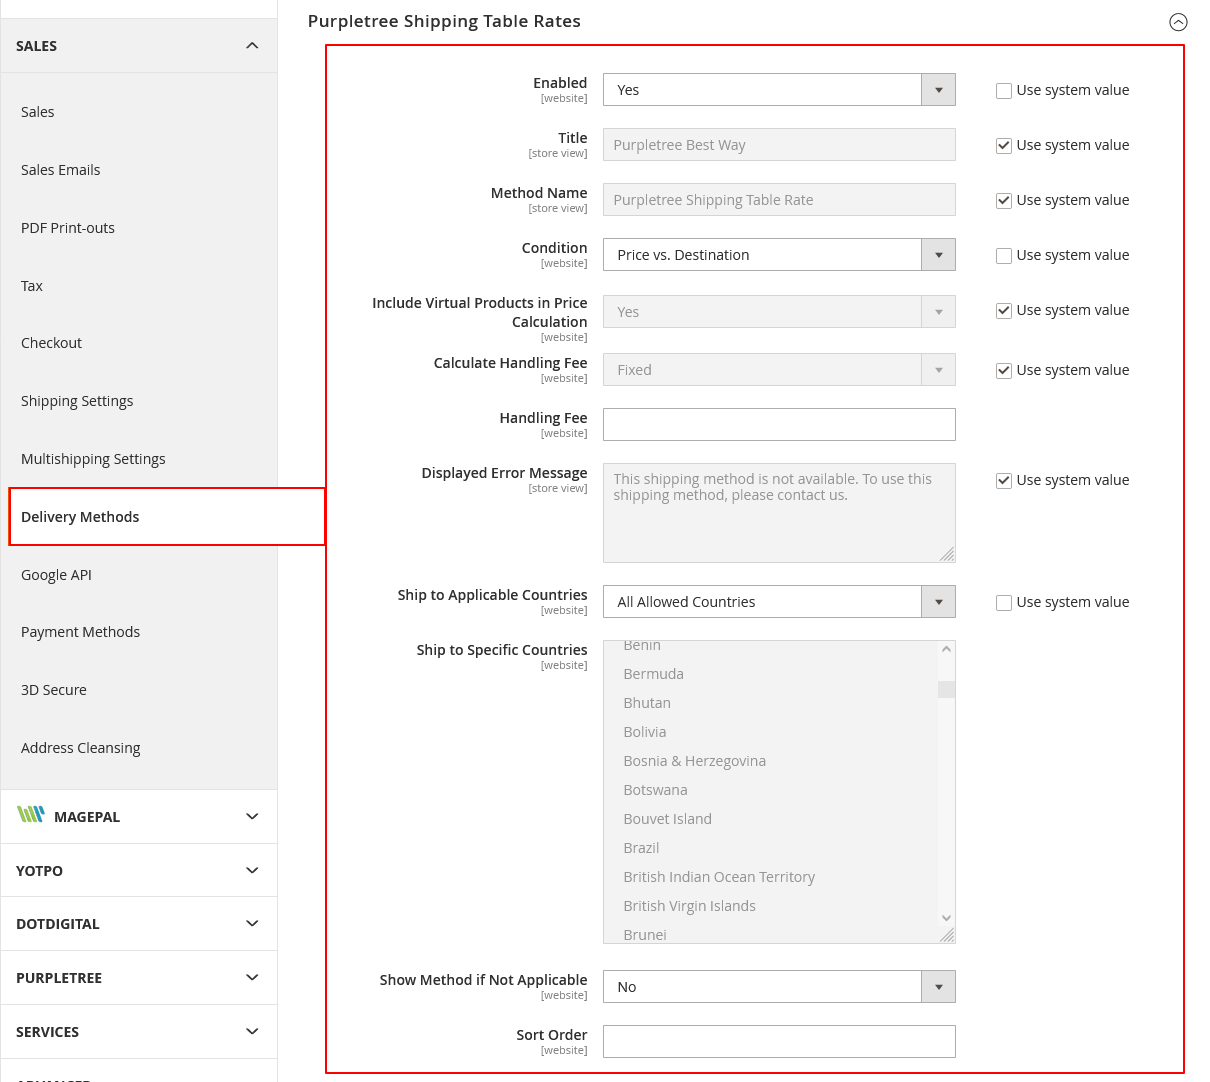Image resolution: width=1210 pixels, height=1082 pixels.
Task: Open Sales Emails settings
Action: 61,170
